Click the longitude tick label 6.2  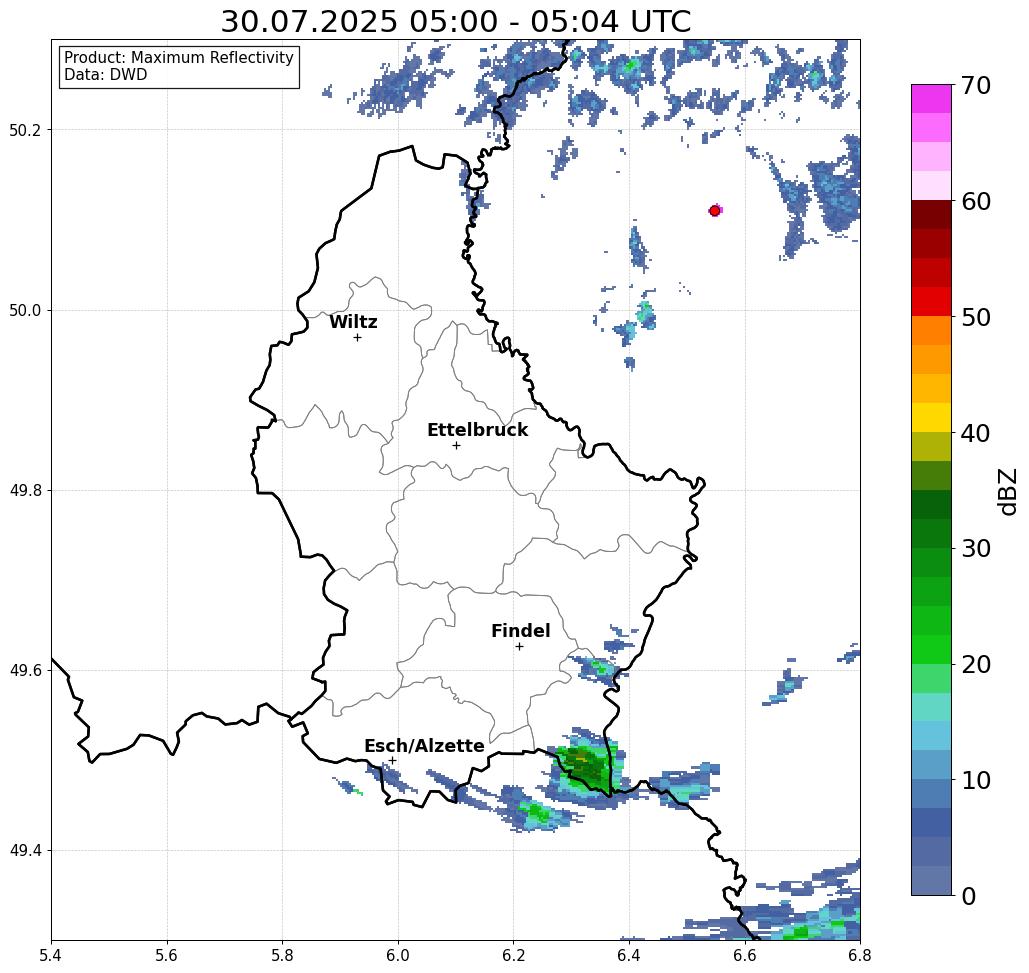point(513,955)
